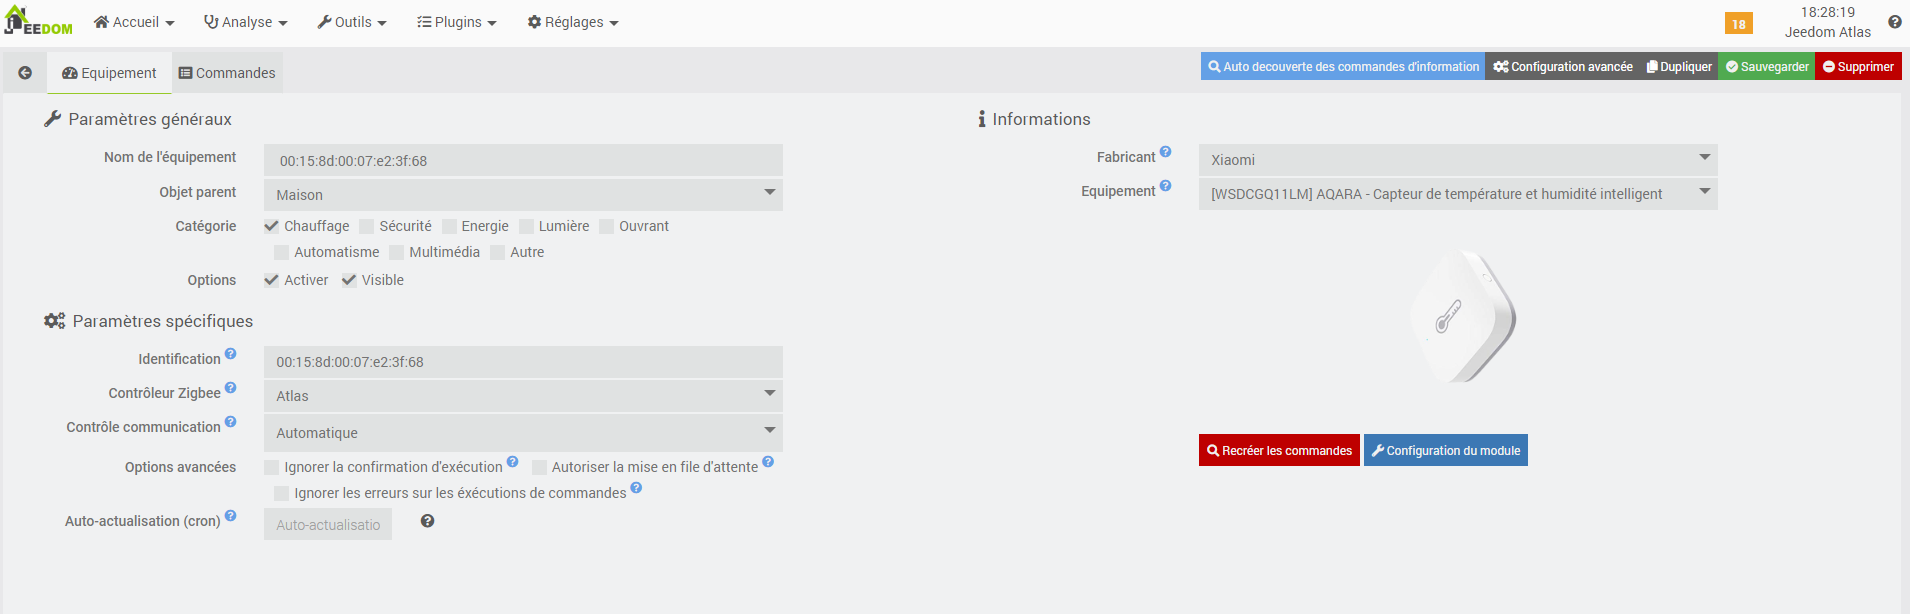Open the Plugins menu
The height and width of the screenshot is (614, 1910).
coord(457,22)
